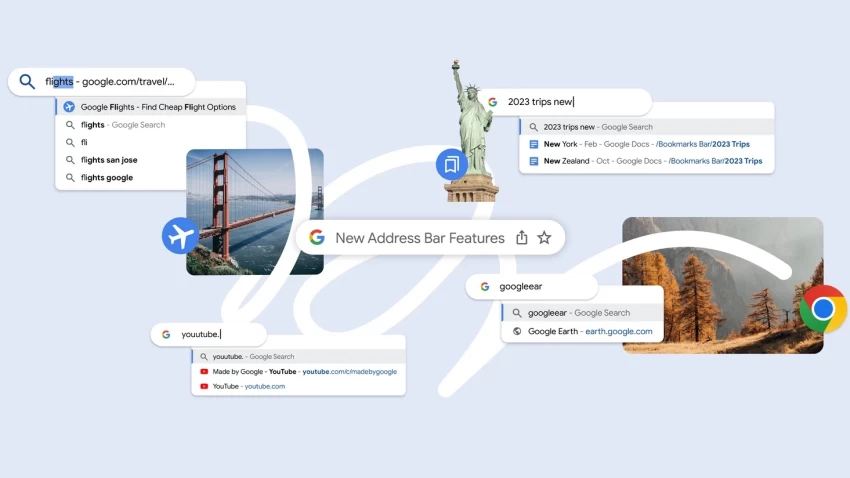850x478 pixels.
Task: Click the YouTube icon beside 'YouTube - youtube.com'
Action: [x=204, y=386]
